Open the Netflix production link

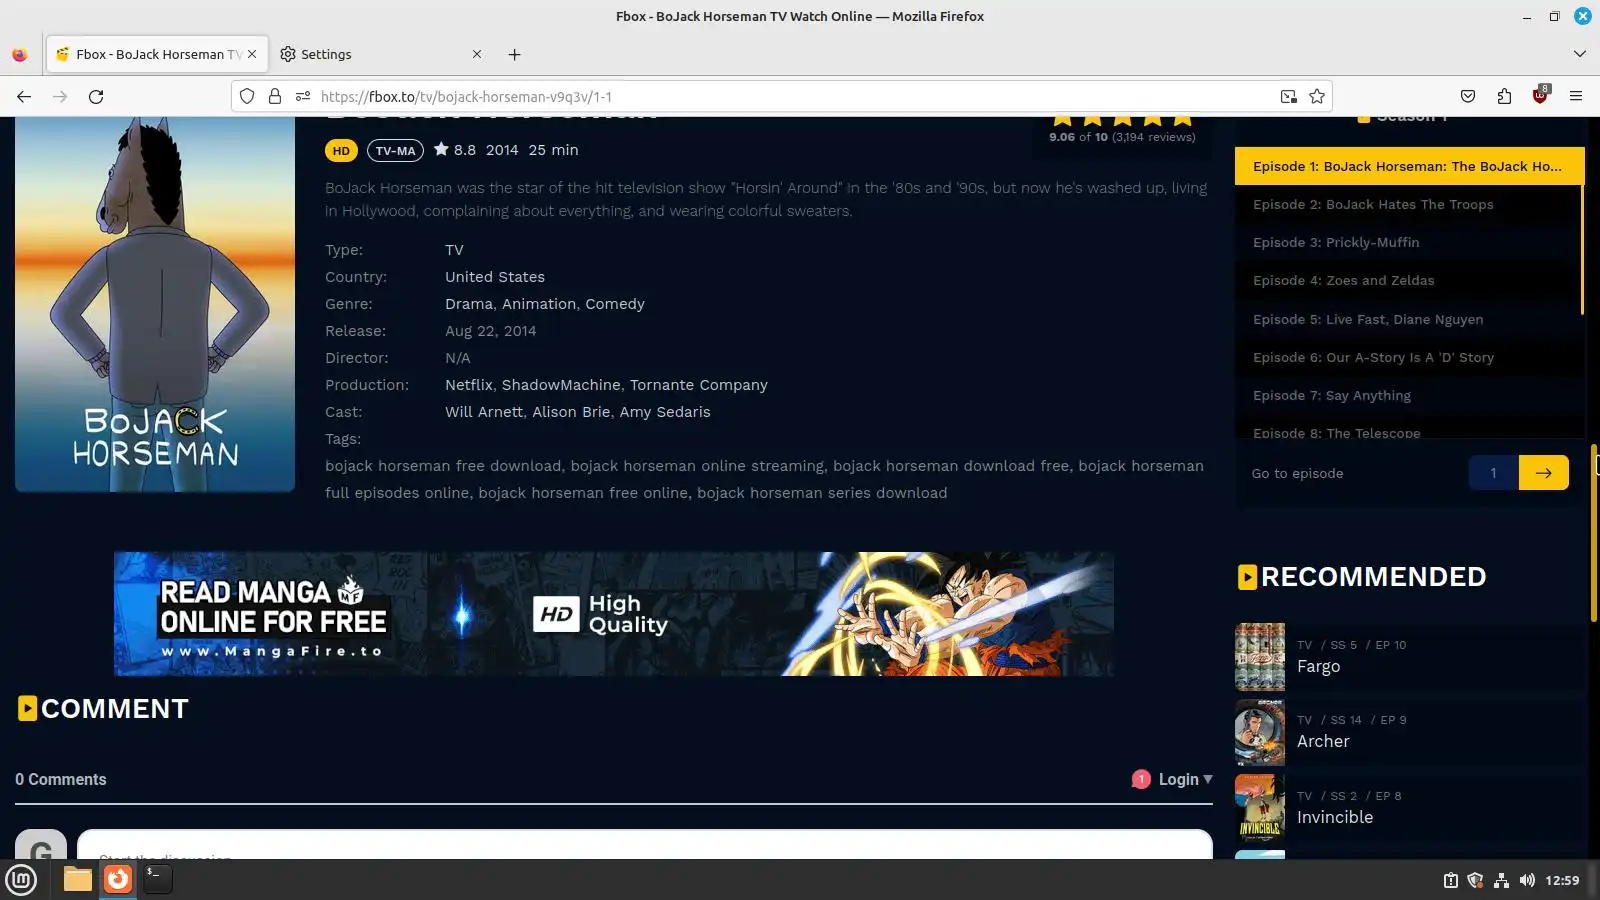pos(469,385)
